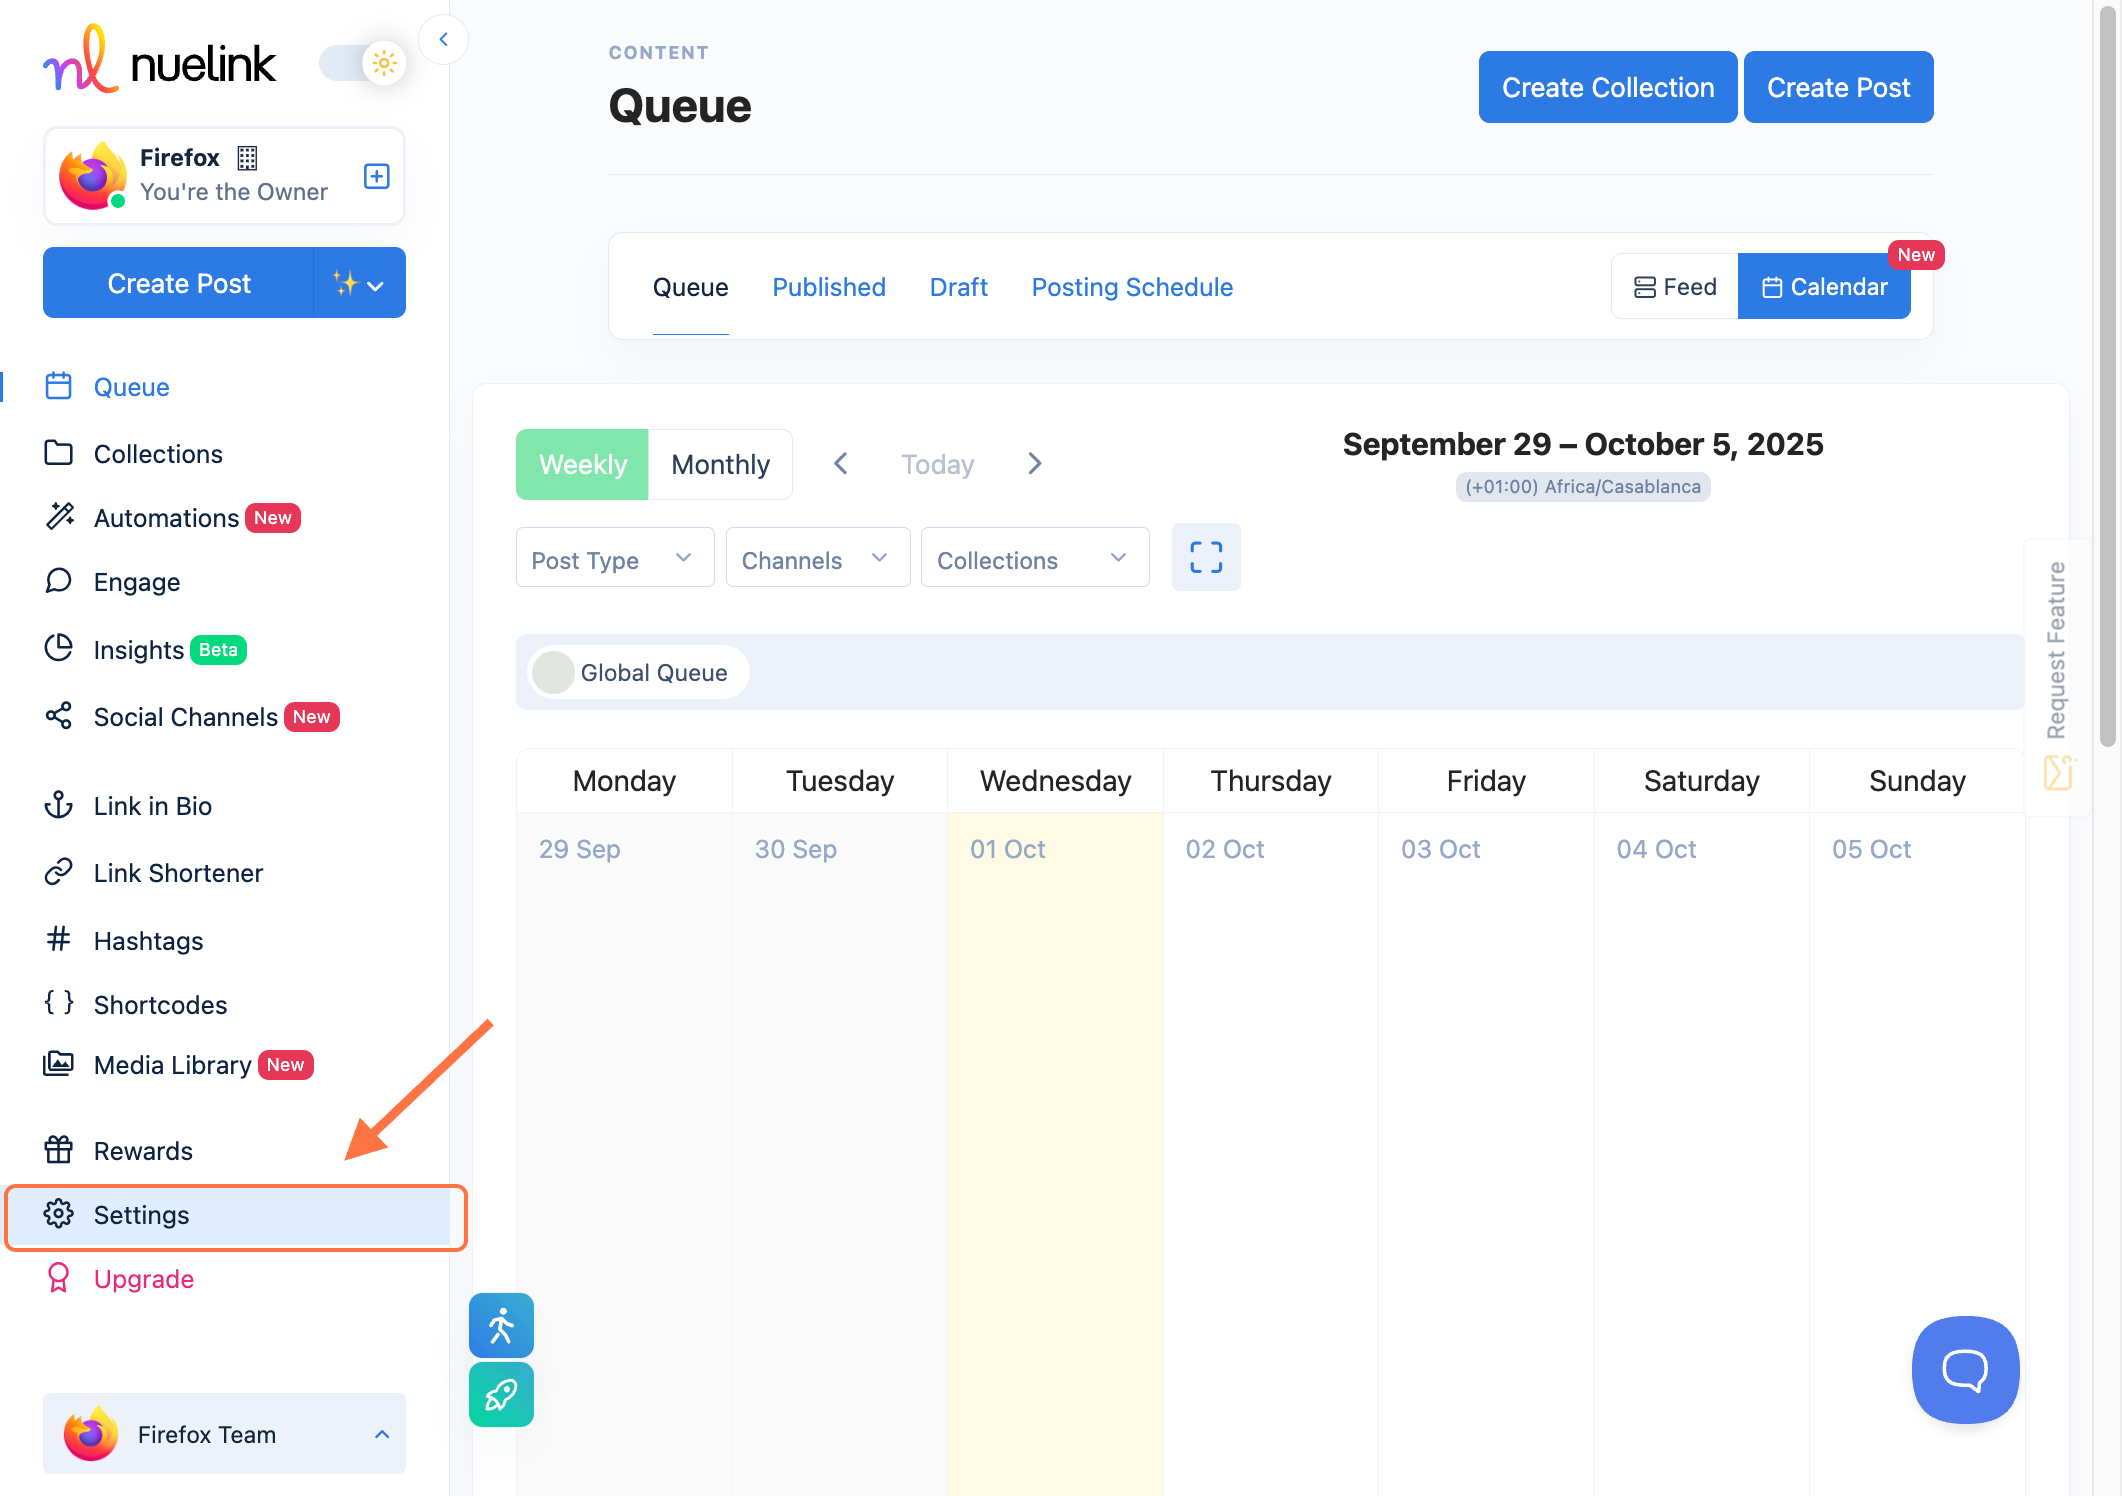Image resolution: width=2122 pixels, height=1496 pixels.
Task: Go to previous week arrow
Action: [840, 464]
